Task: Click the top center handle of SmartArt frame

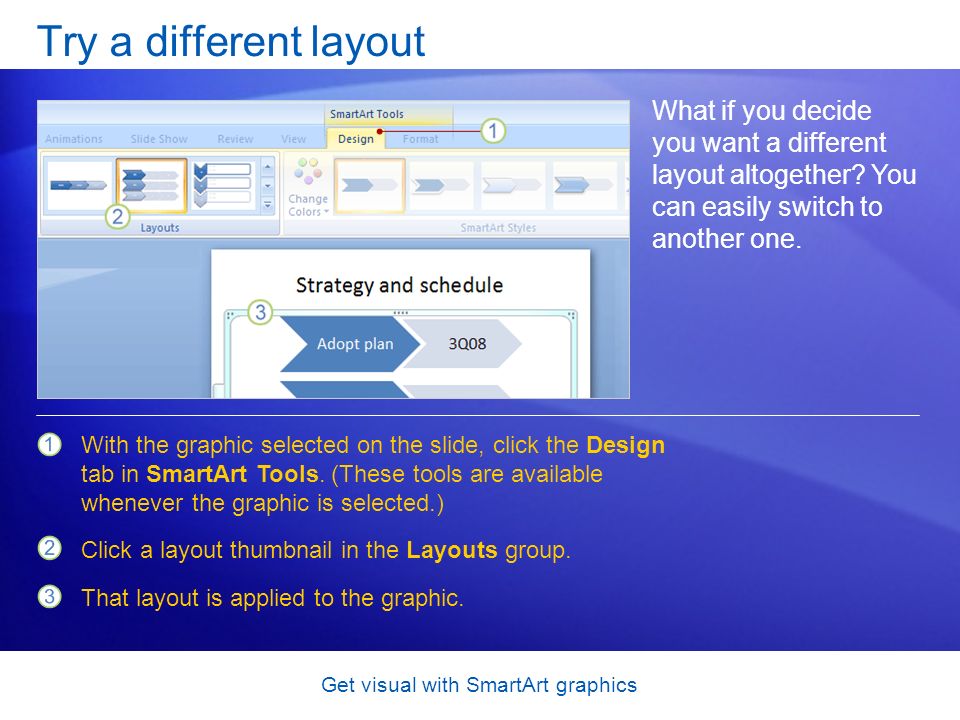Action: pos(400,313)
